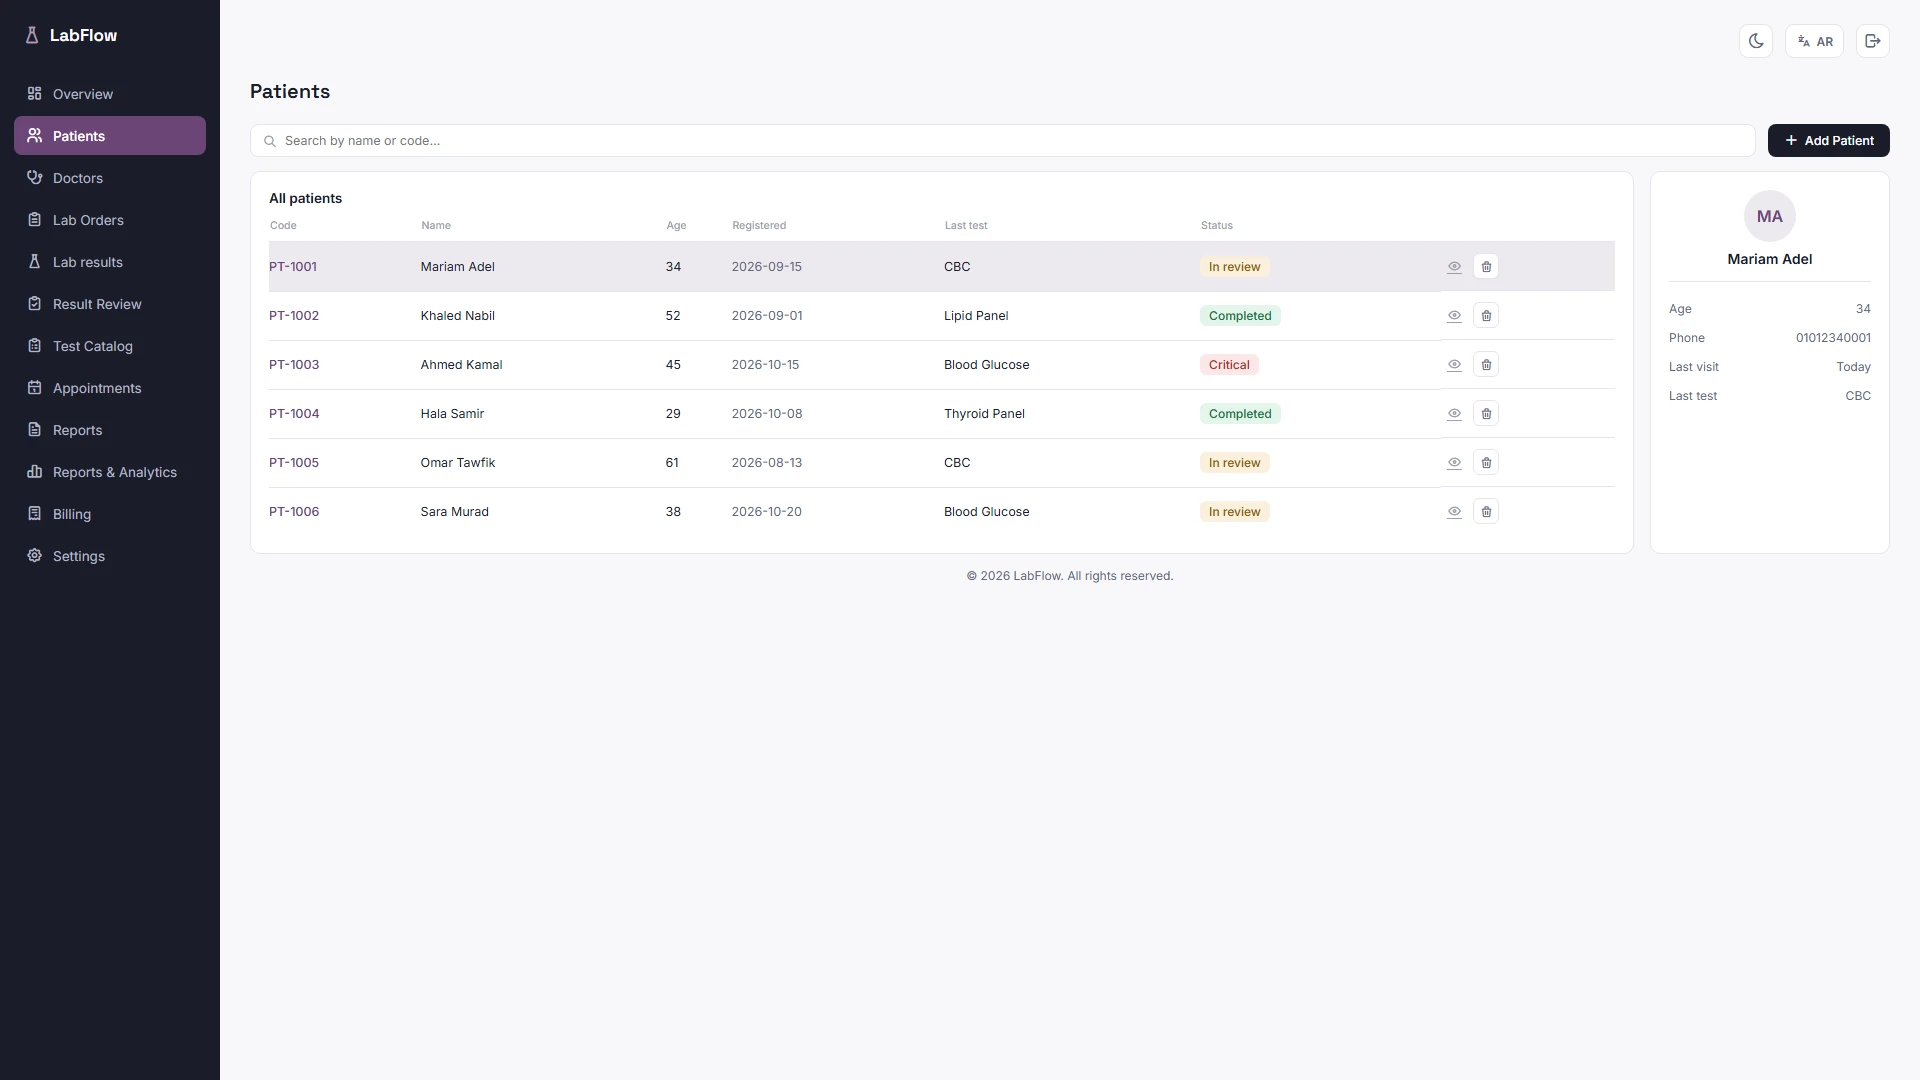Click Omar Tawfik's In review badge
The height and width of the screenshot is (1080, 1920).
(1234, 463)
